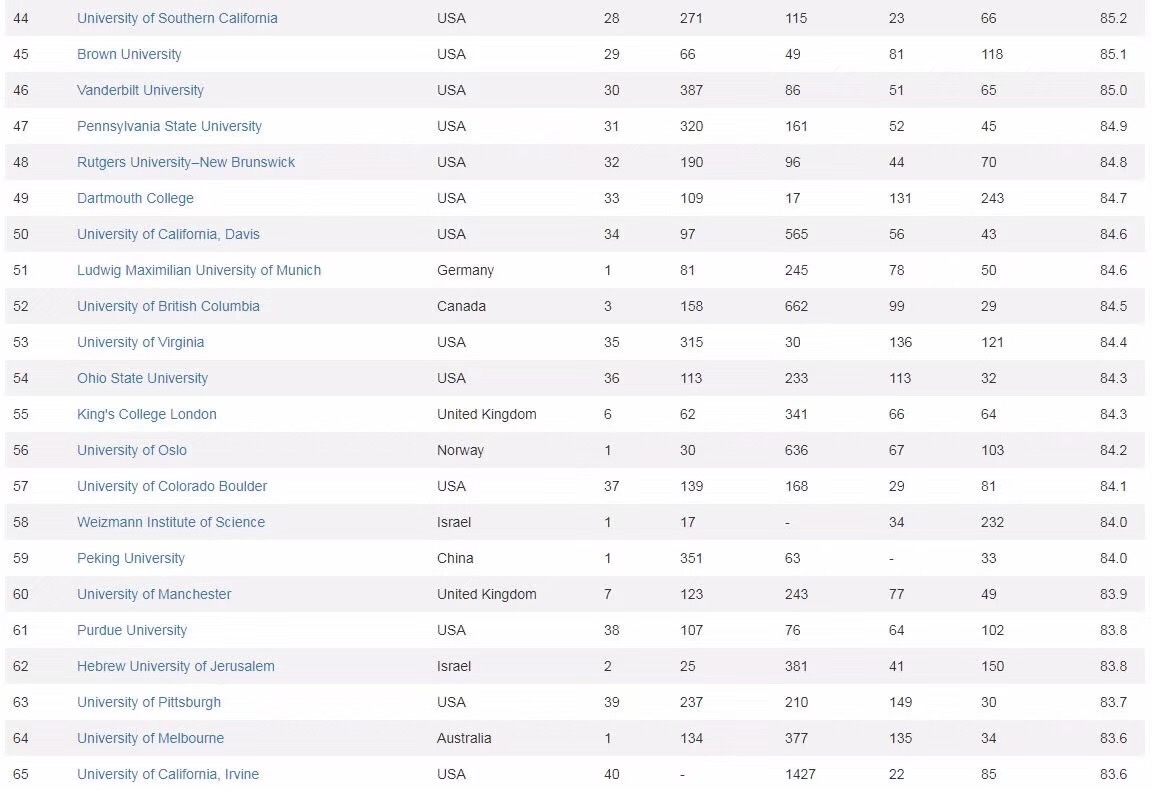Open Ohio State University link
This screenshot has height=790, width=1152.
(x=142, y=378)
